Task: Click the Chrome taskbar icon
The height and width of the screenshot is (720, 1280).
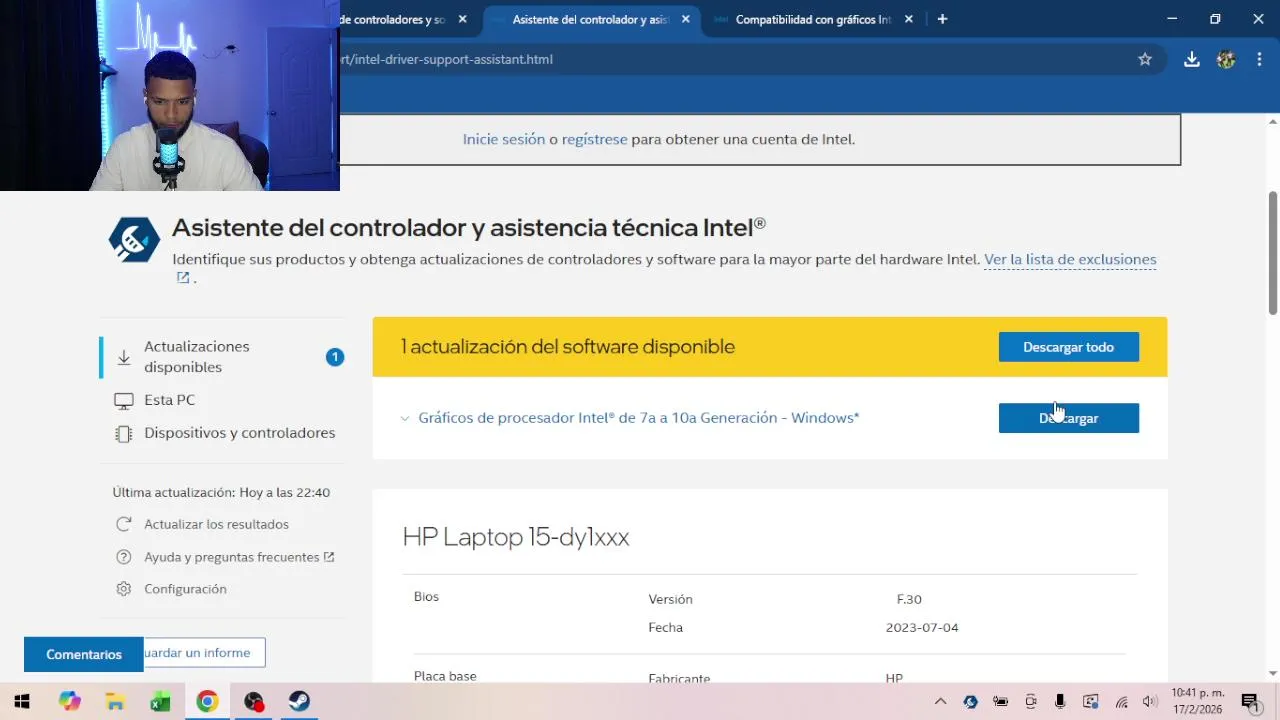Action: 207,701
